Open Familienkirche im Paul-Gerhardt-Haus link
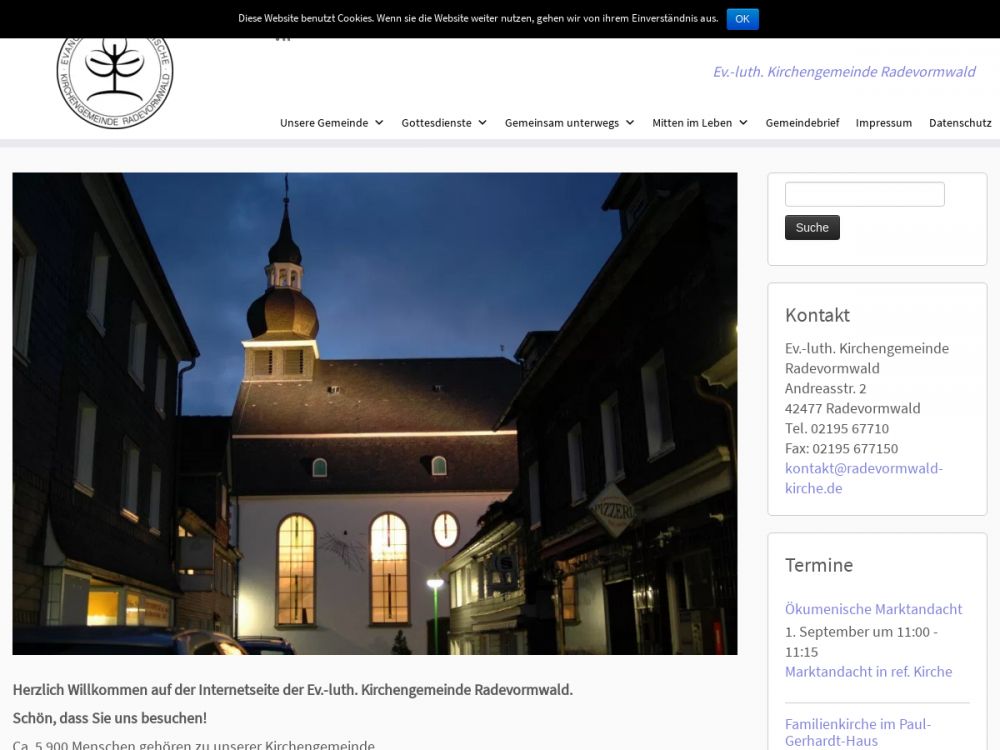The height and width of the screenshot is (750, 1000). 857,732
